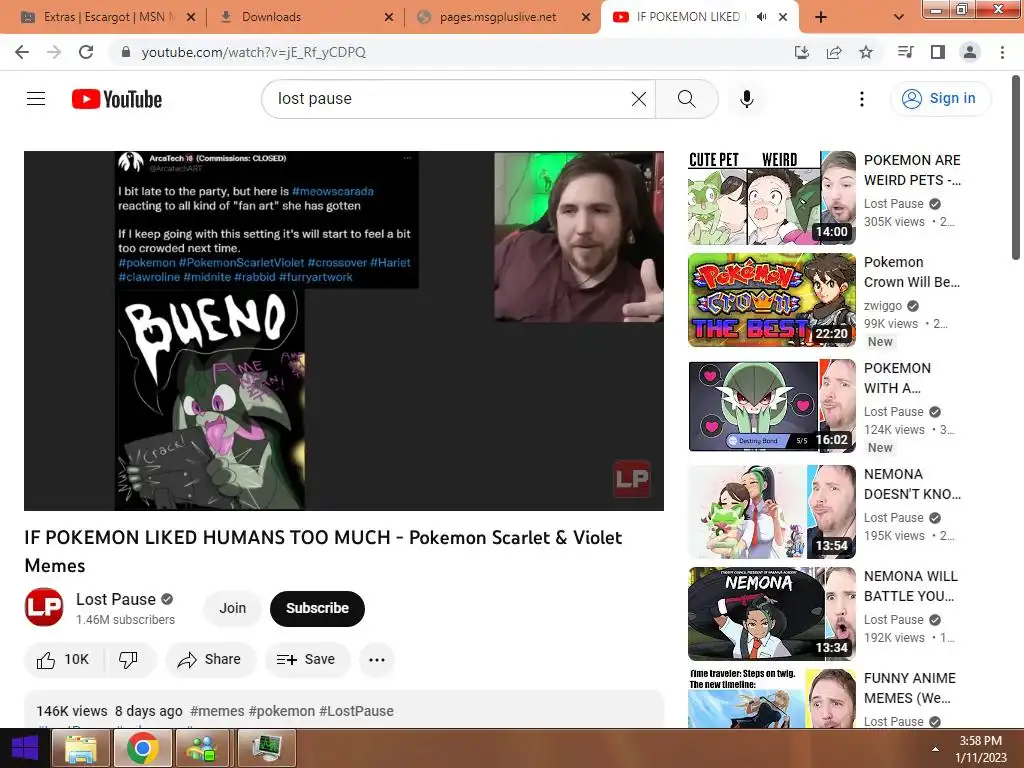The image size is (1024, 768).
Task: Bookmark this page with star icon
Action: click(x=866, y=52)
